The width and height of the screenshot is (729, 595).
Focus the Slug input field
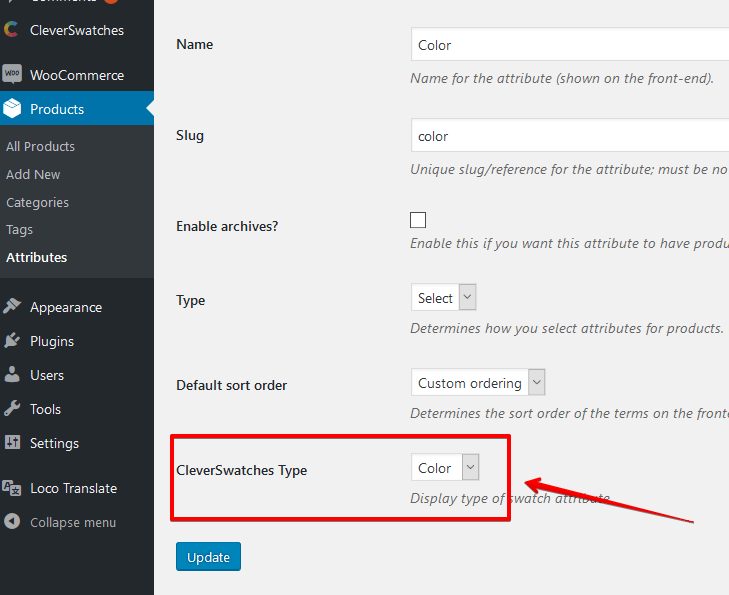(570, 135)
